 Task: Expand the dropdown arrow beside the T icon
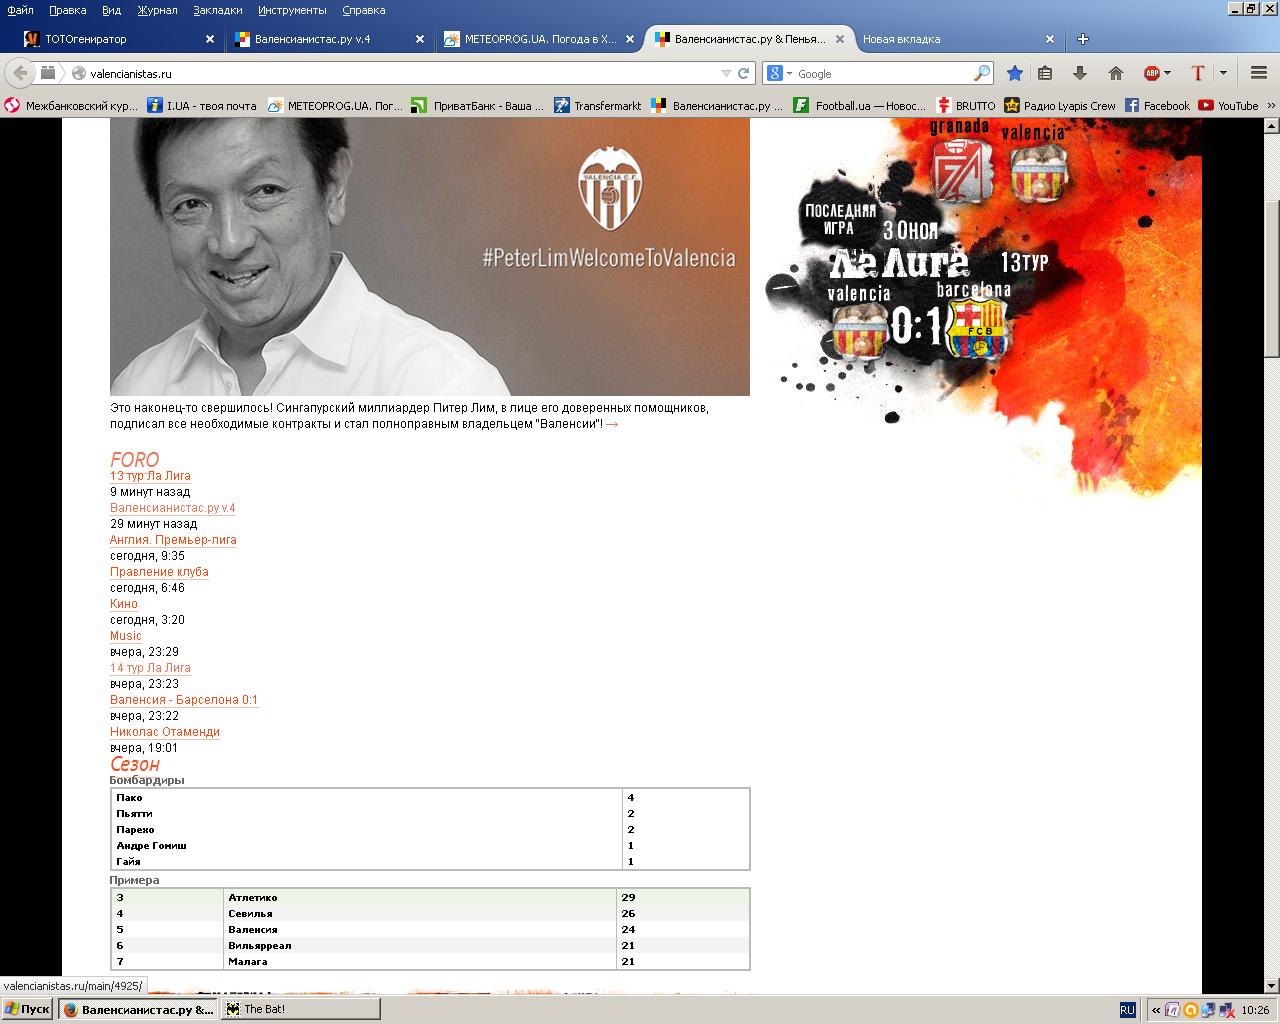(1223, 73)
